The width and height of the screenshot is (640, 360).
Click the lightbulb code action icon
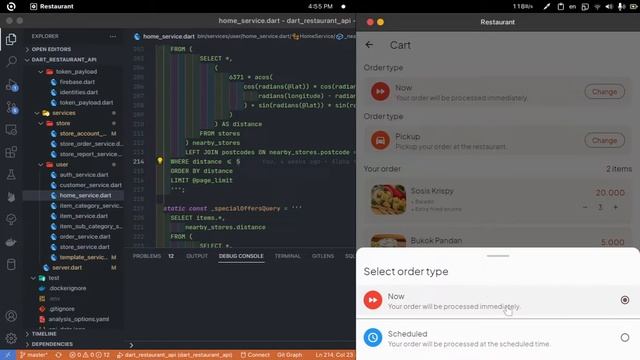pos(160,161)
